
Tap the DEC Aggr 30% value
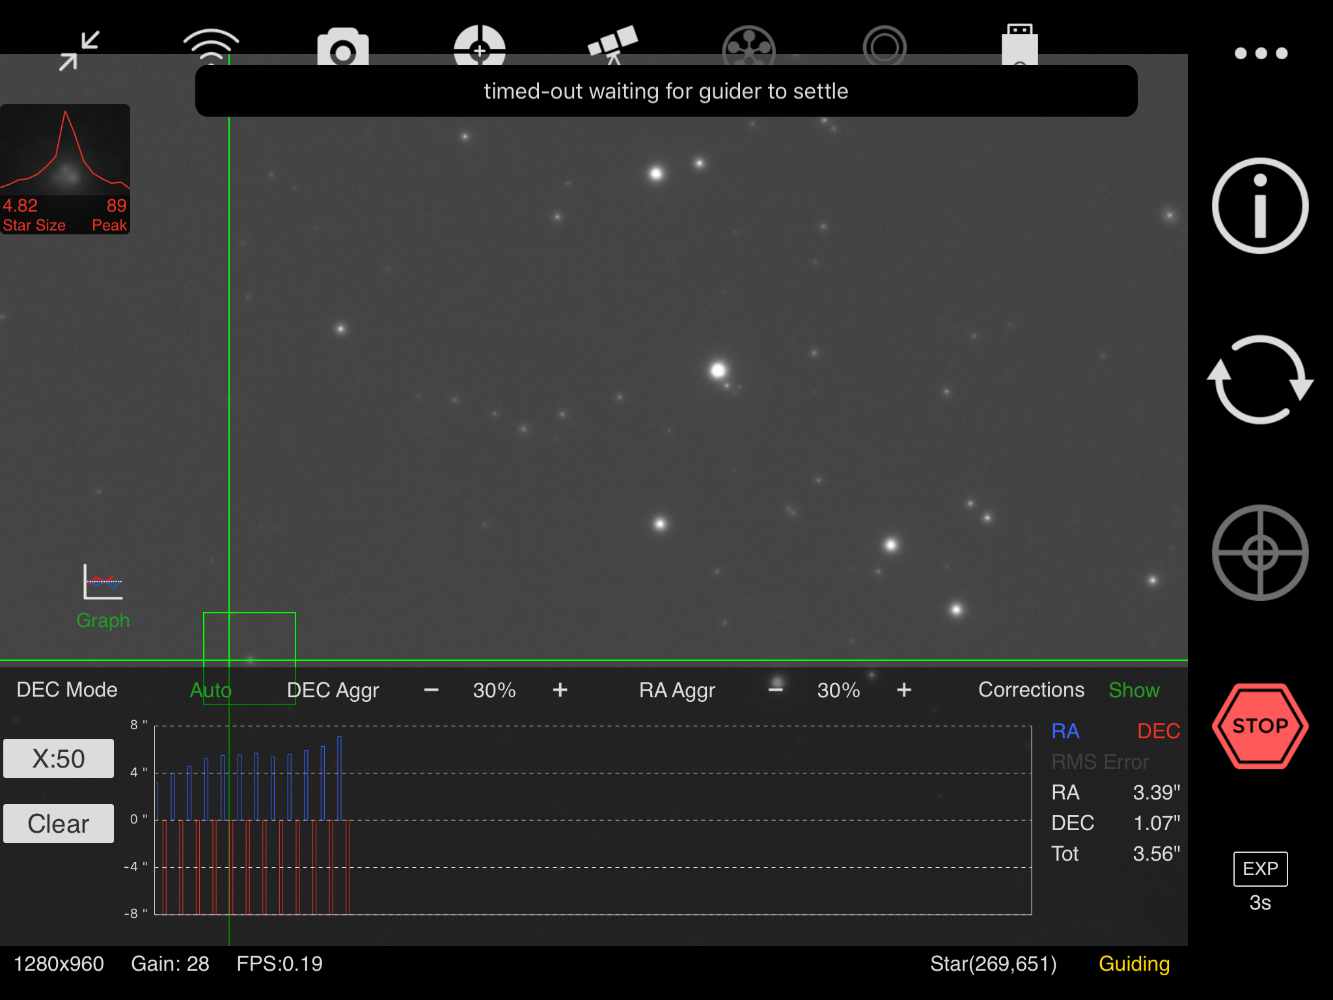click(x=494, y=690)
